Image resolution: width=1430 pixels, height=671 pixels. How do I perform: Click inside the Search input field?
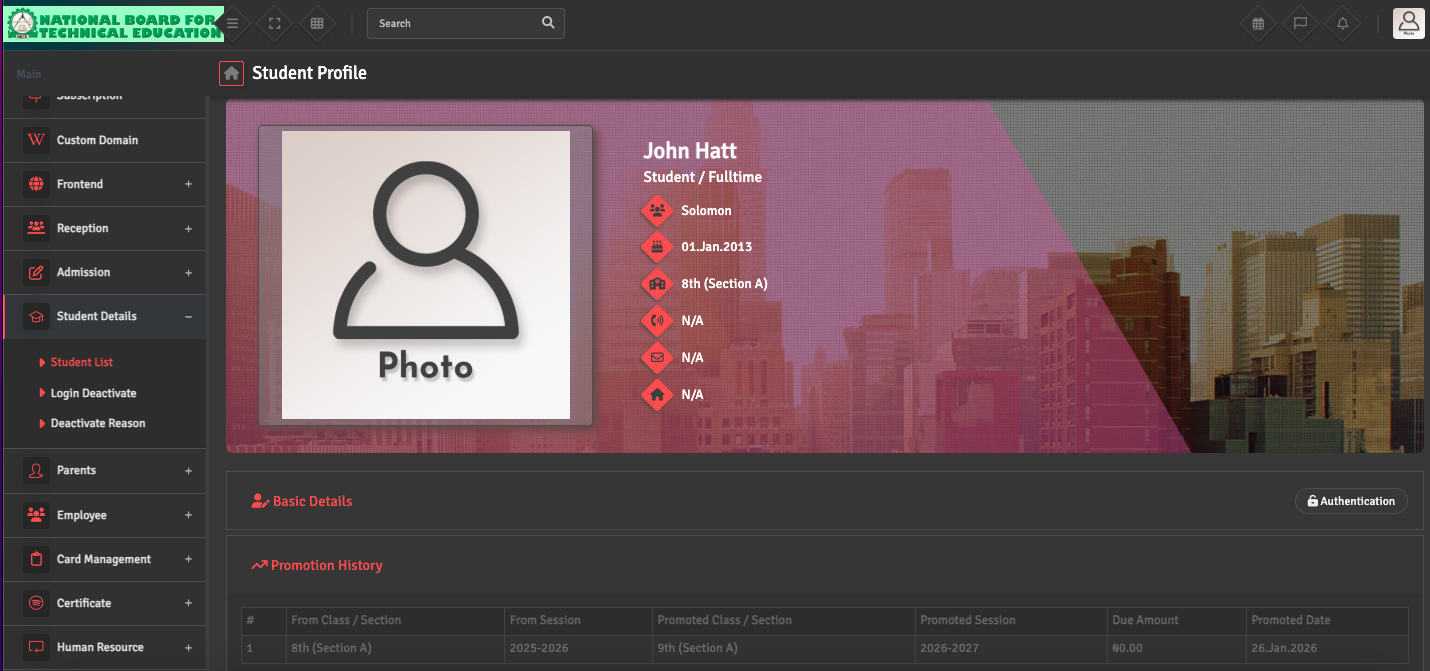452,23
